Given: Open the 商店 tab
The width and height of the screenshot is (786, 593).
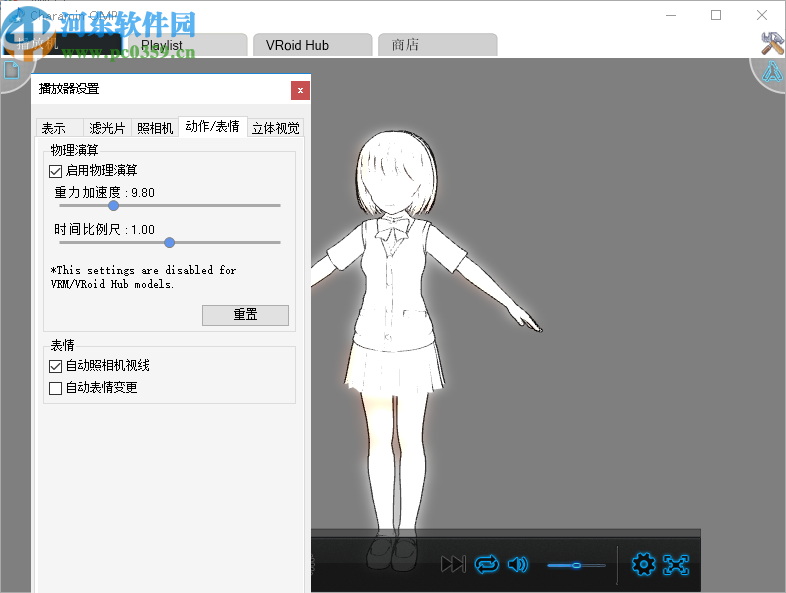Looking at the screenshot, I should point(437,45).
